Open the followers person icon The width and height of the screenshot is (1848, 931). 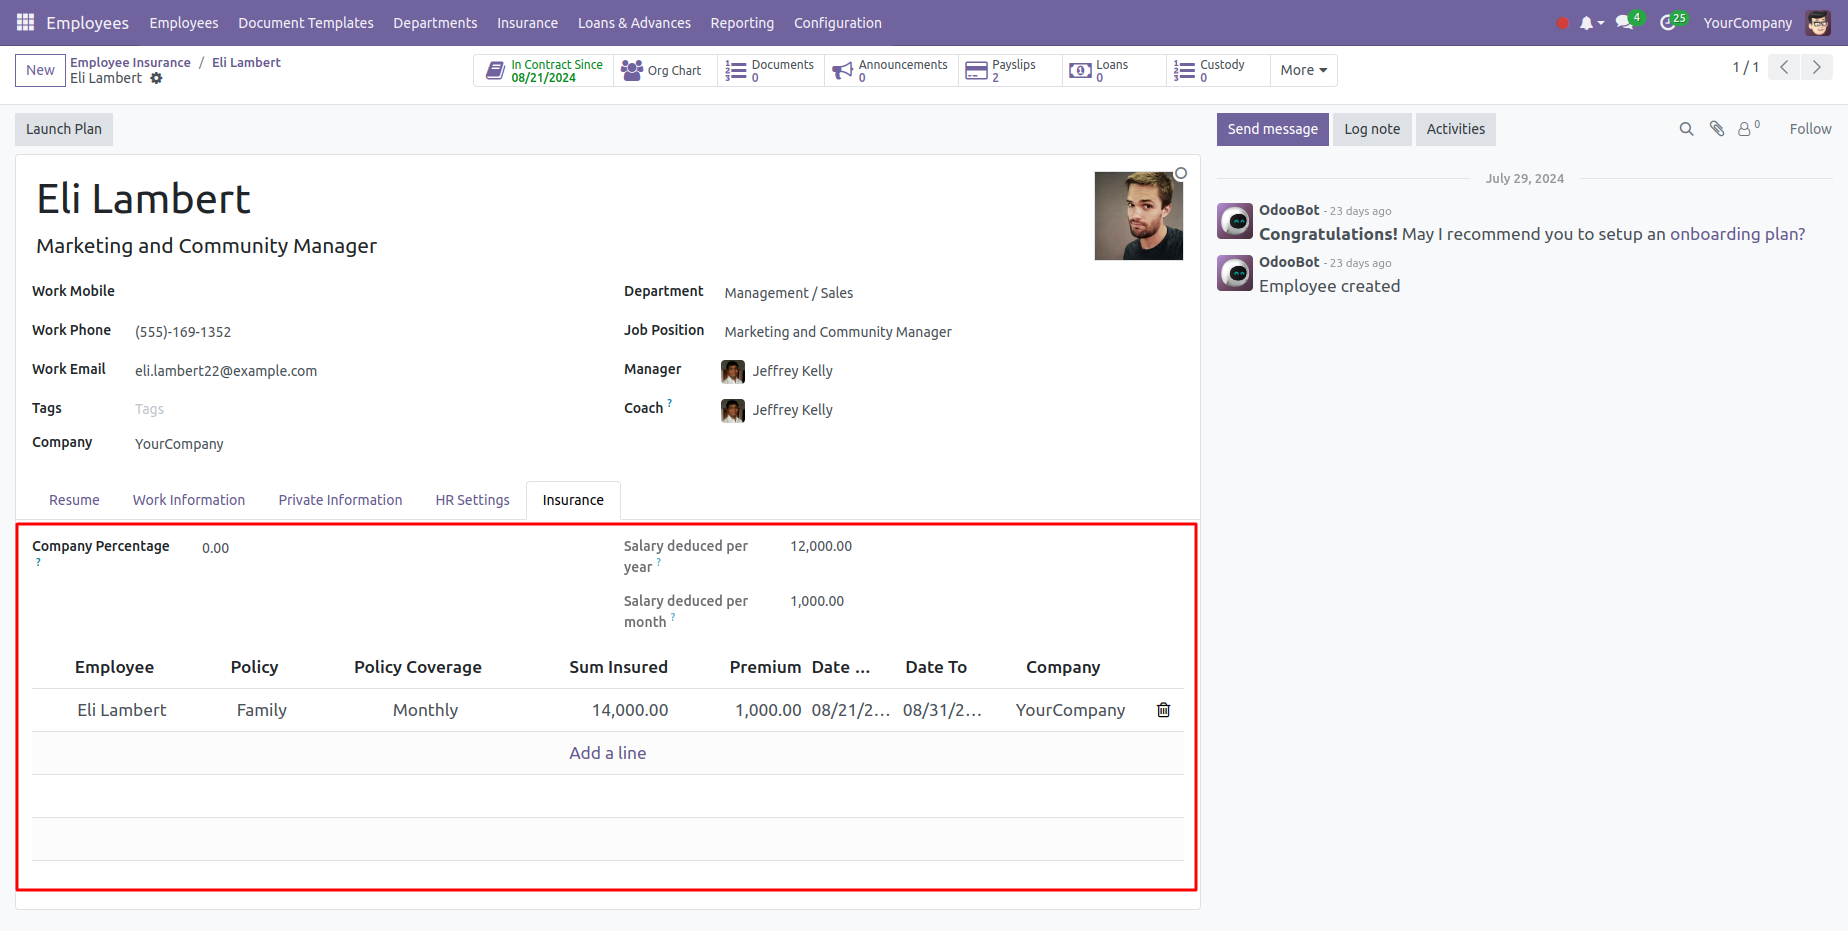tap(1745, 129)
